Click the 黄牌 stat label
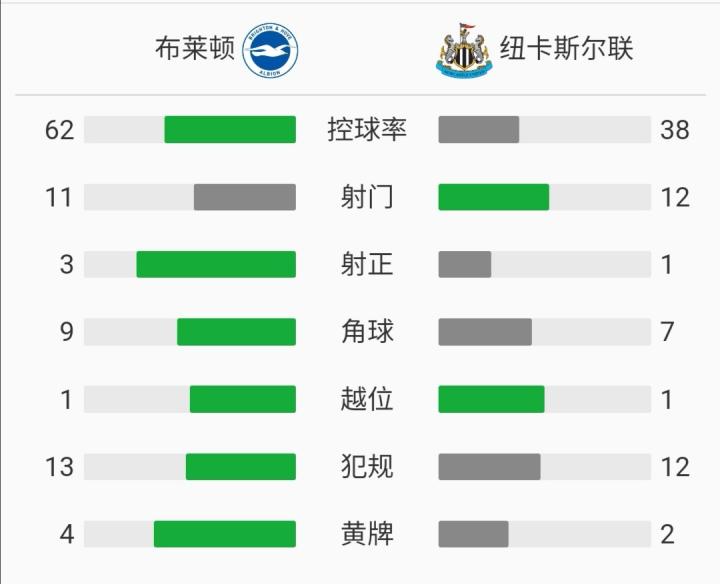This screenshot has height=584, width=720. click(367, 534)
